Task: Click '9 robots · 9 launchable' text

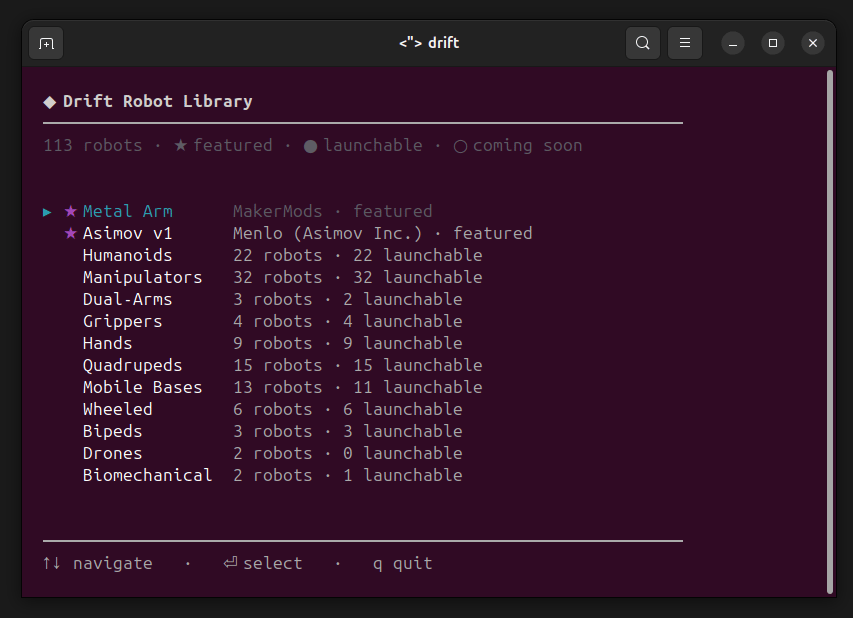Action: point(348,343)
